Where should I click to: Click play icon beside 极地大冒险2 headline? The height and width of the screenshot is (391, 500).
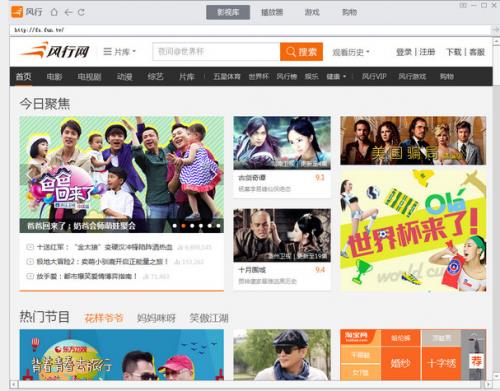[30, 262]
